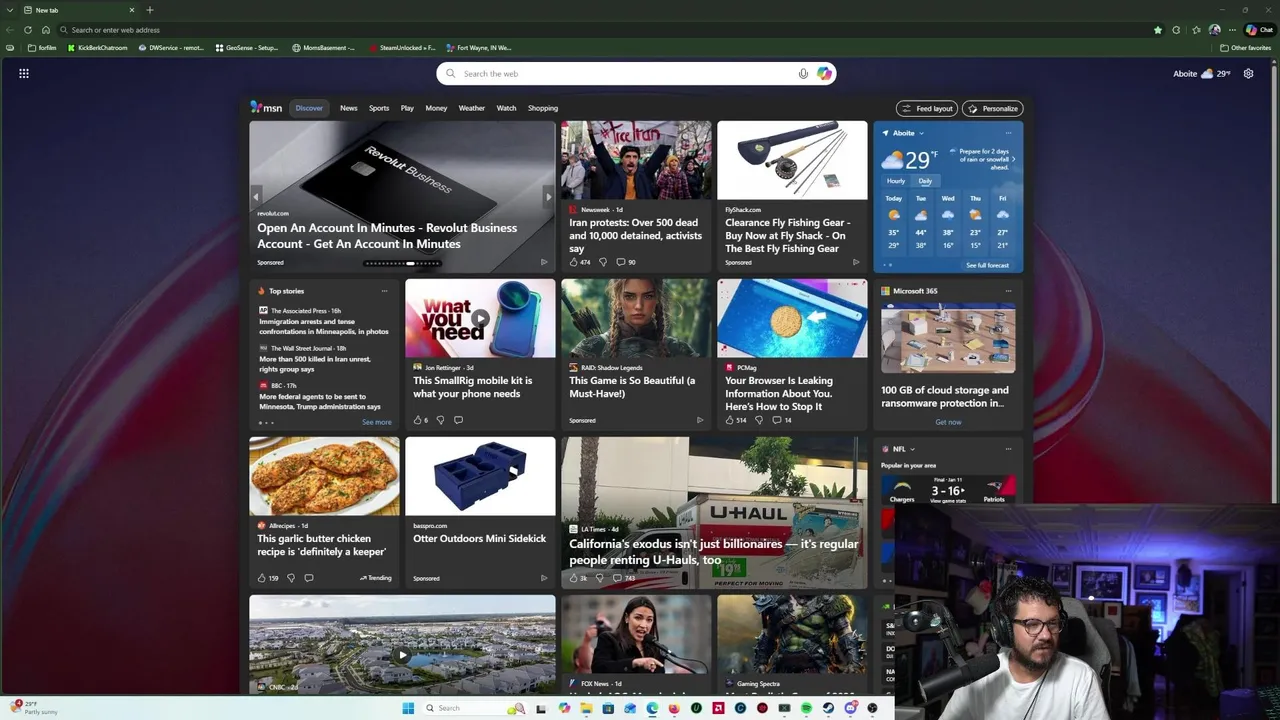The height and width of the screenshot is (720, 1280).
Task: Open the Weather tab
Action: coord(472,108)
